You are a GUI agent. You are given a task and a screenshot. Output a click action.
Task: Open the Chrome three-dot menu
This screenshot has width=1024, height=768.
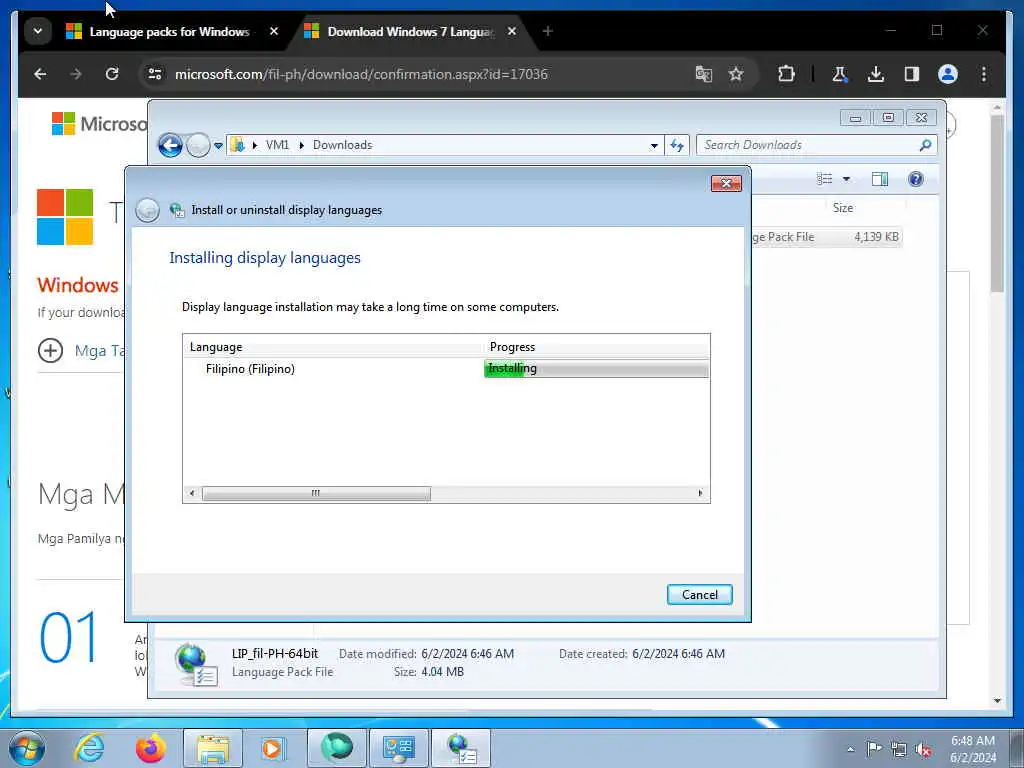coord(984,74)
